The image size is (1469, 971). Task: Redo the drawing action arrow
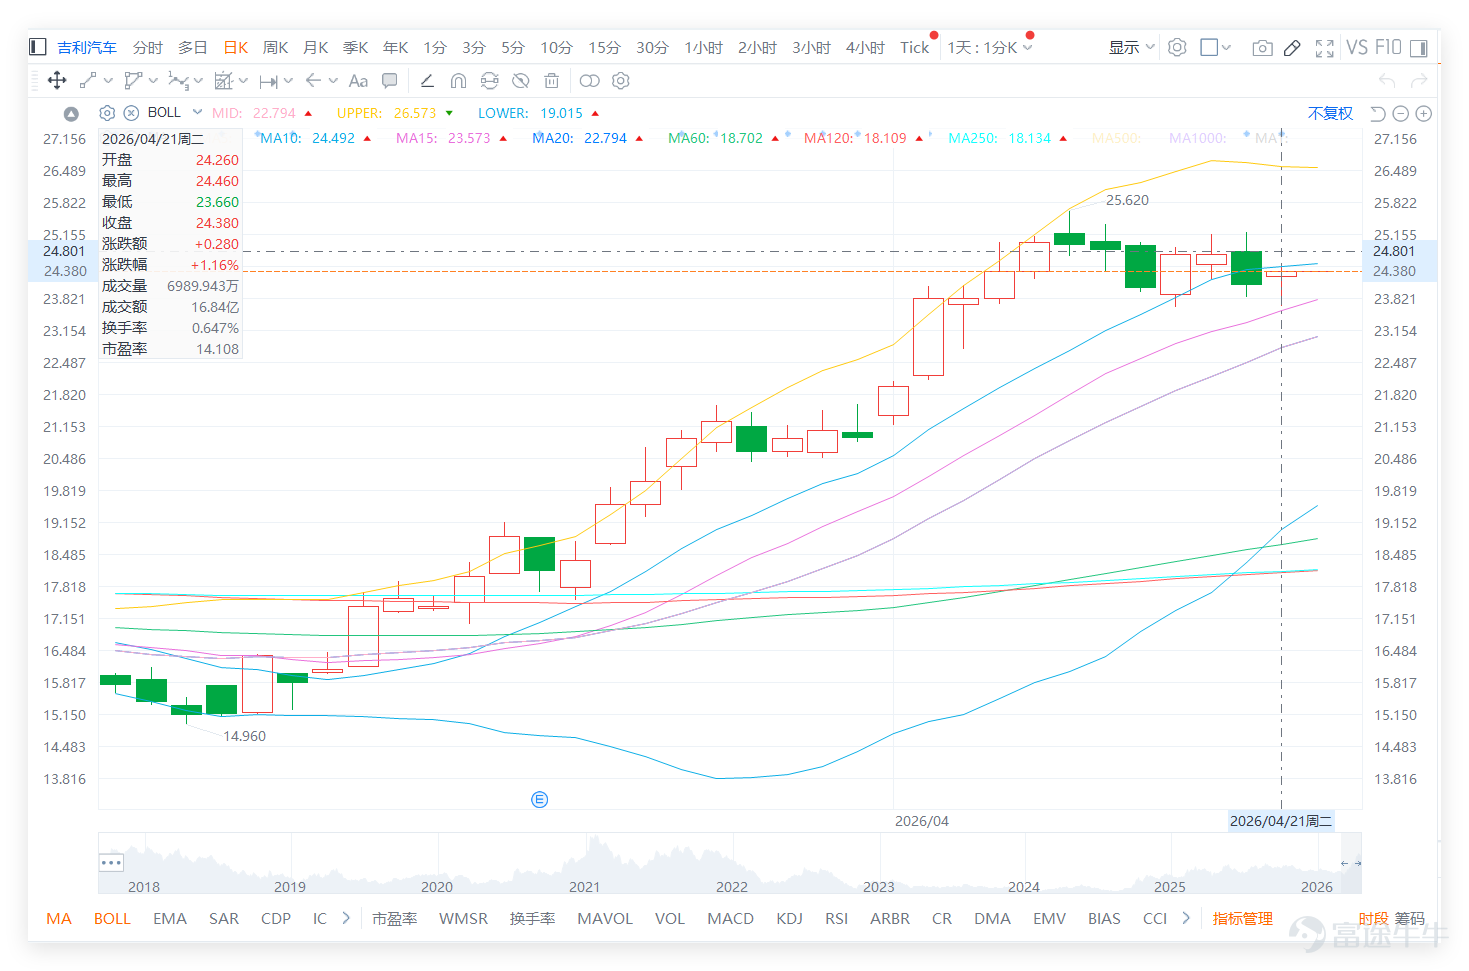click(1419, 81)
